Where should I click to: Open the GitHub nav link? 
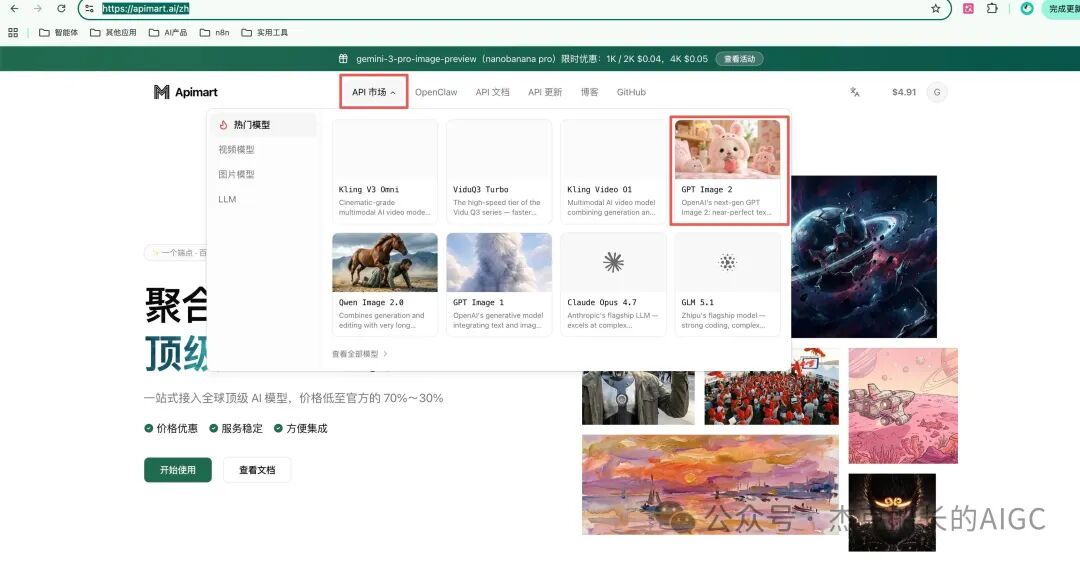[x=631, y=92]
